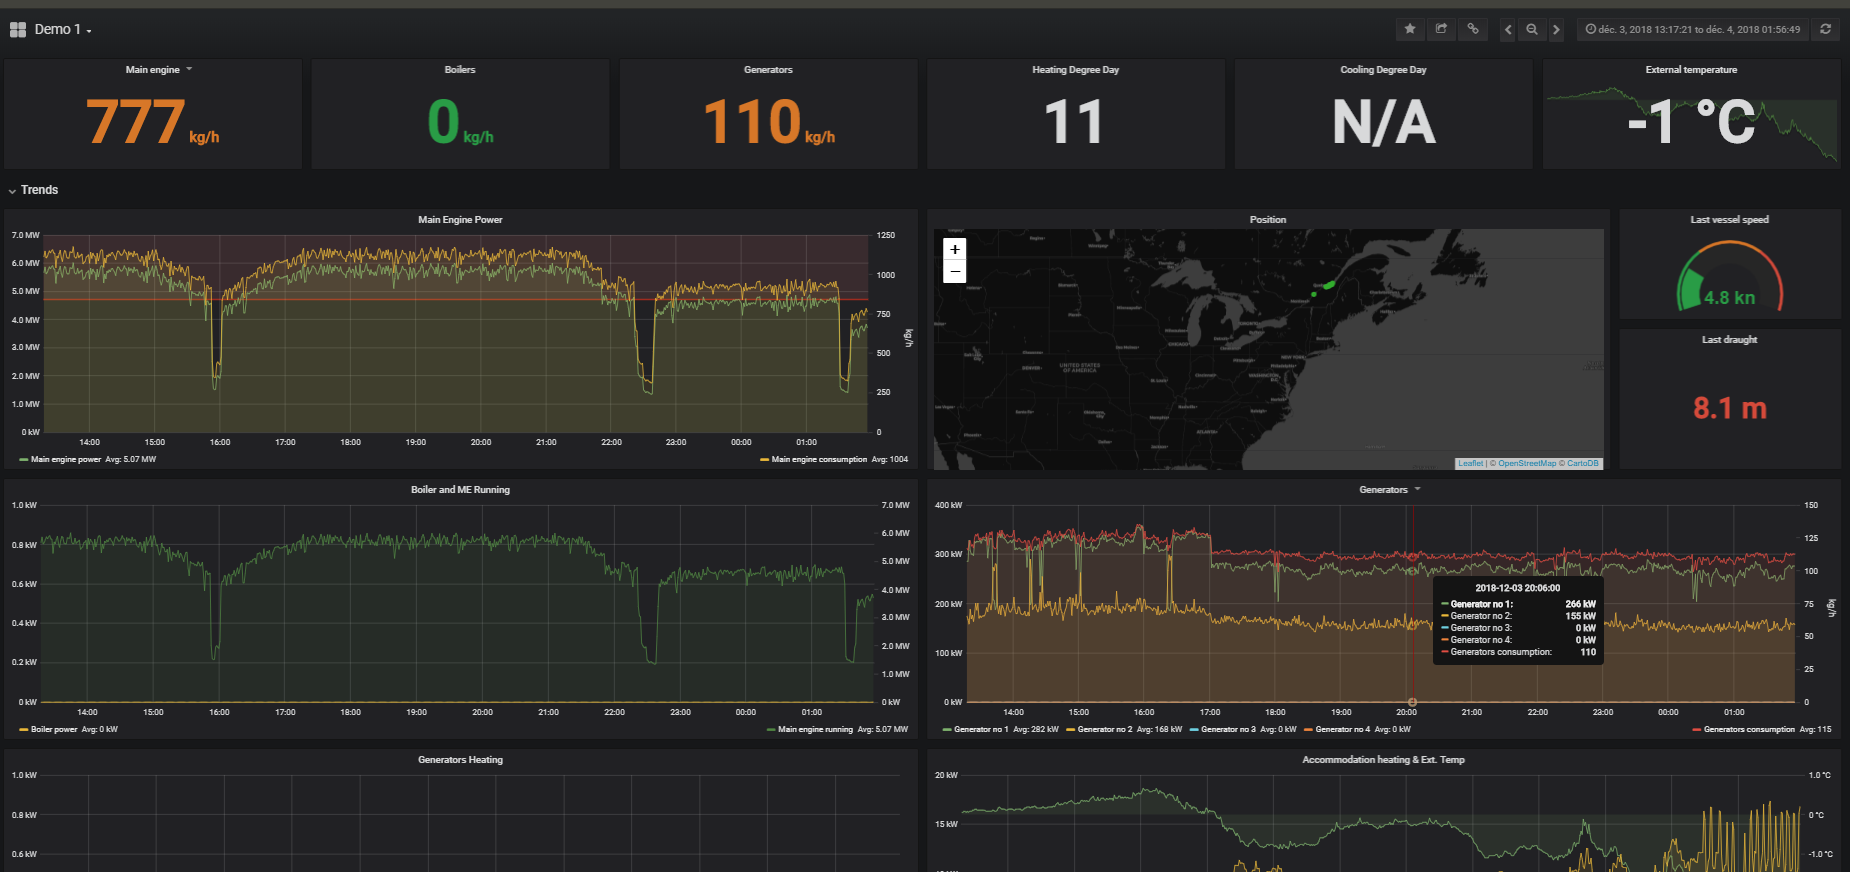
Task: Click the 4.8 kn speed gauge
Action: click(x=1730, y=277)
